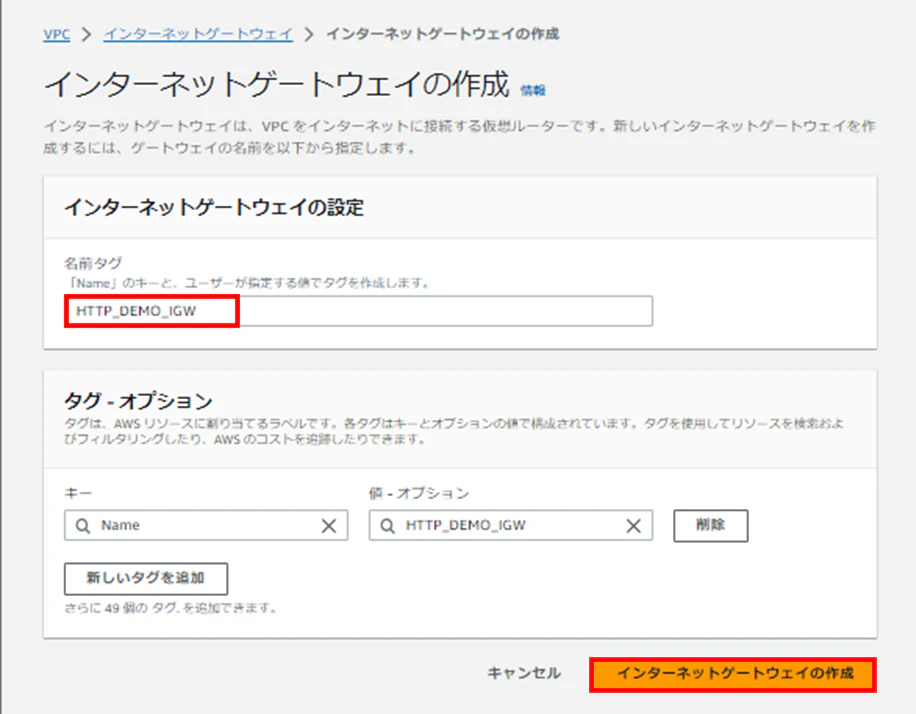916x714 pixels.
Task: Click the 値 - オプション column label
Action: point(419,493)
